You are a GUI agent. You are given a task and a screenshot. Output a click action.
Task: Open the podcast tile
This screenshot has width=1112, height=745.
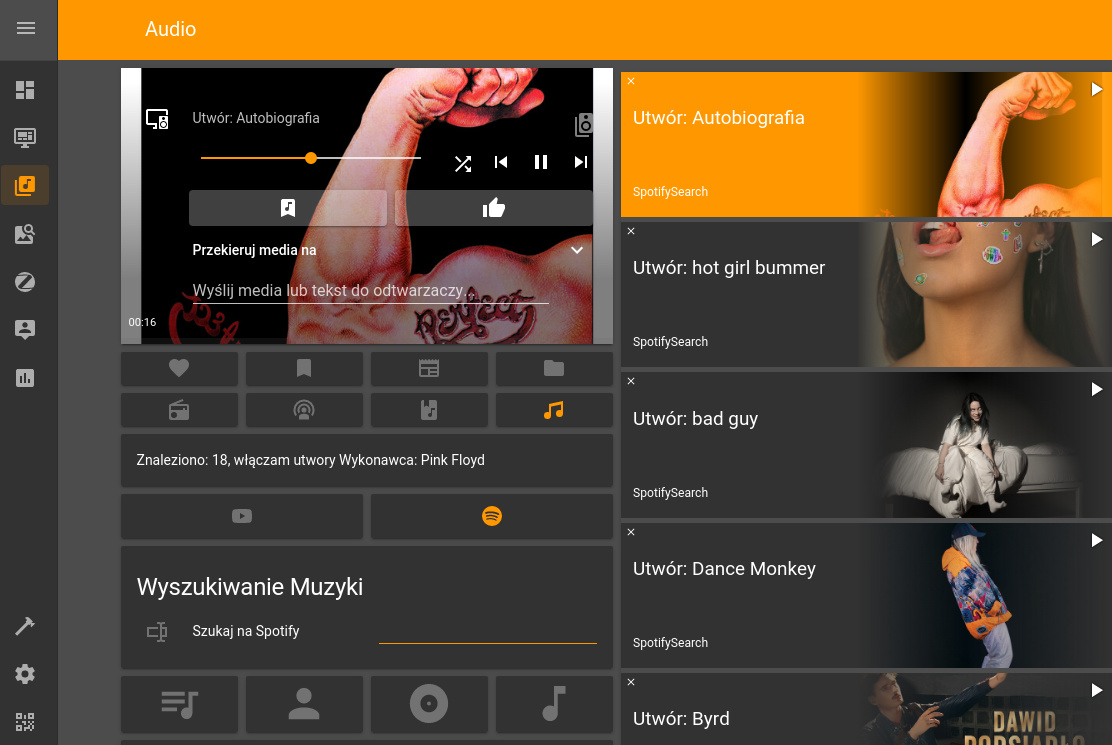(x=304, y=410)
